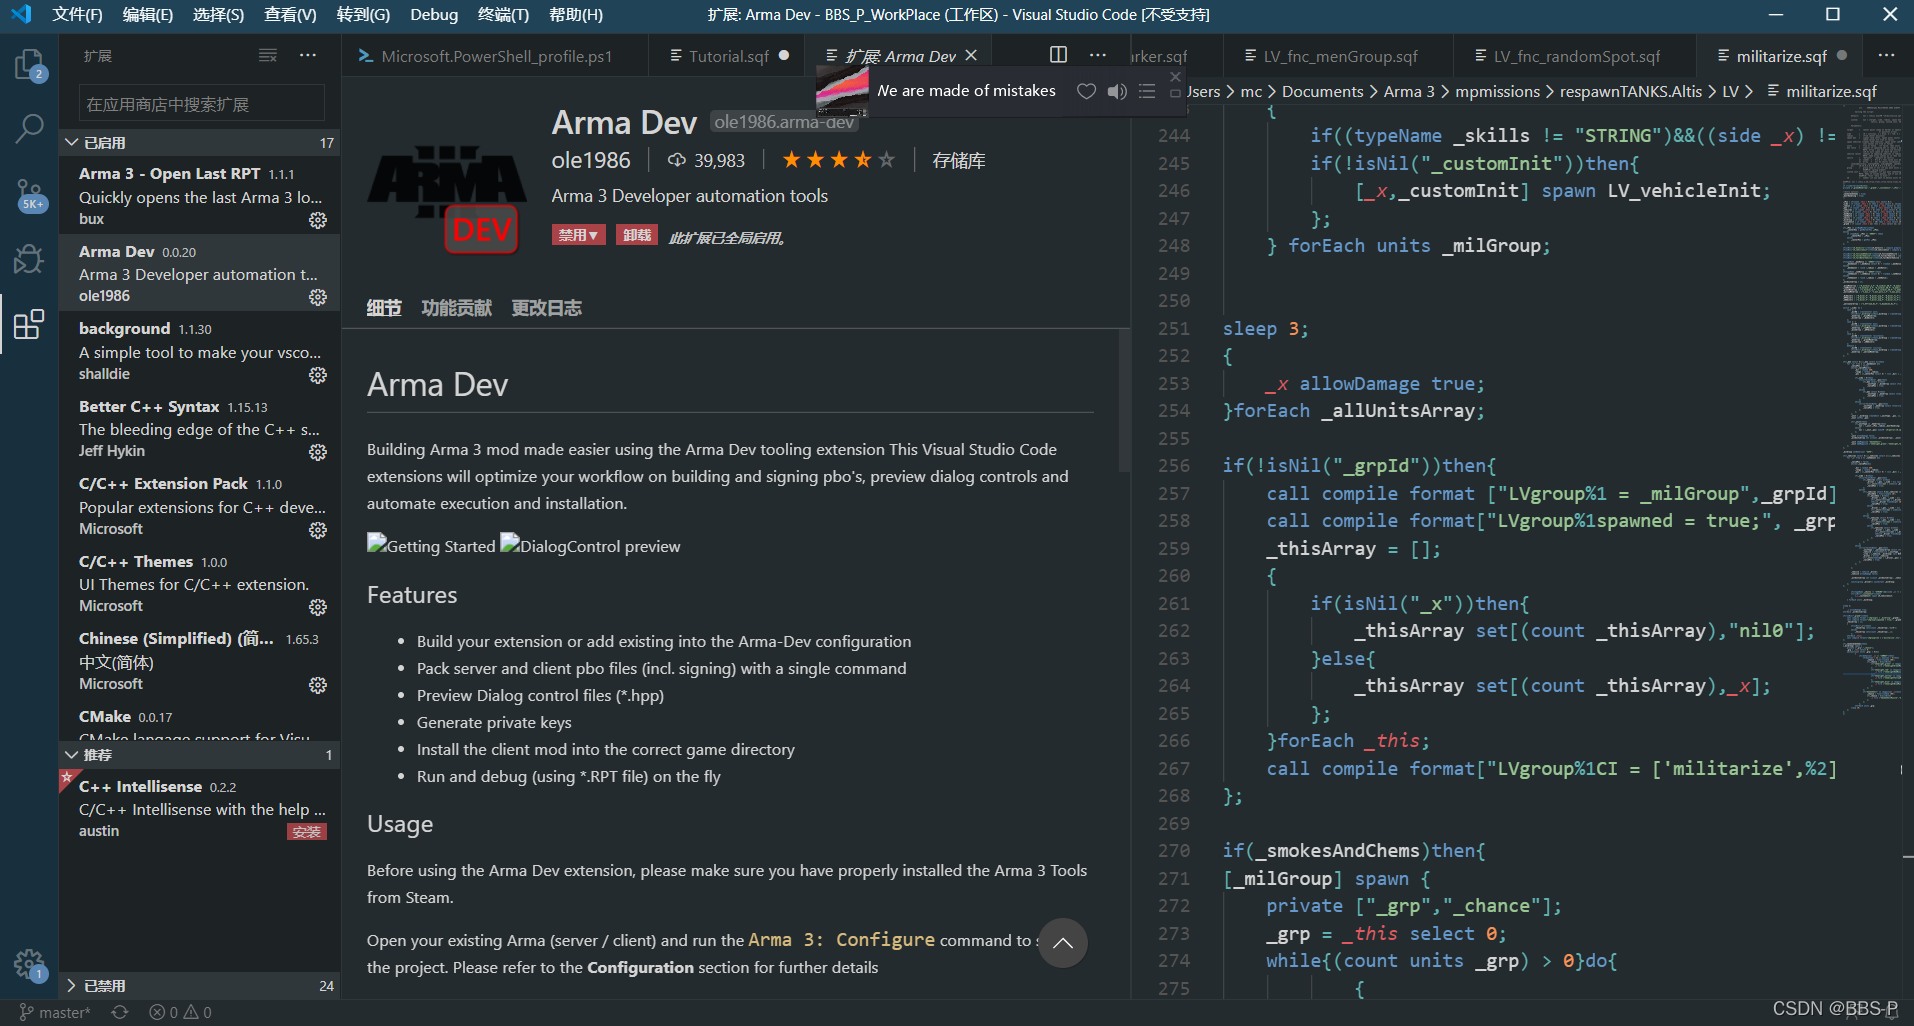Screen dimensions: 1914x1026
Task: Open the Explorer view in activity bar
Action: pyautogui.click(x=29, y=66)
